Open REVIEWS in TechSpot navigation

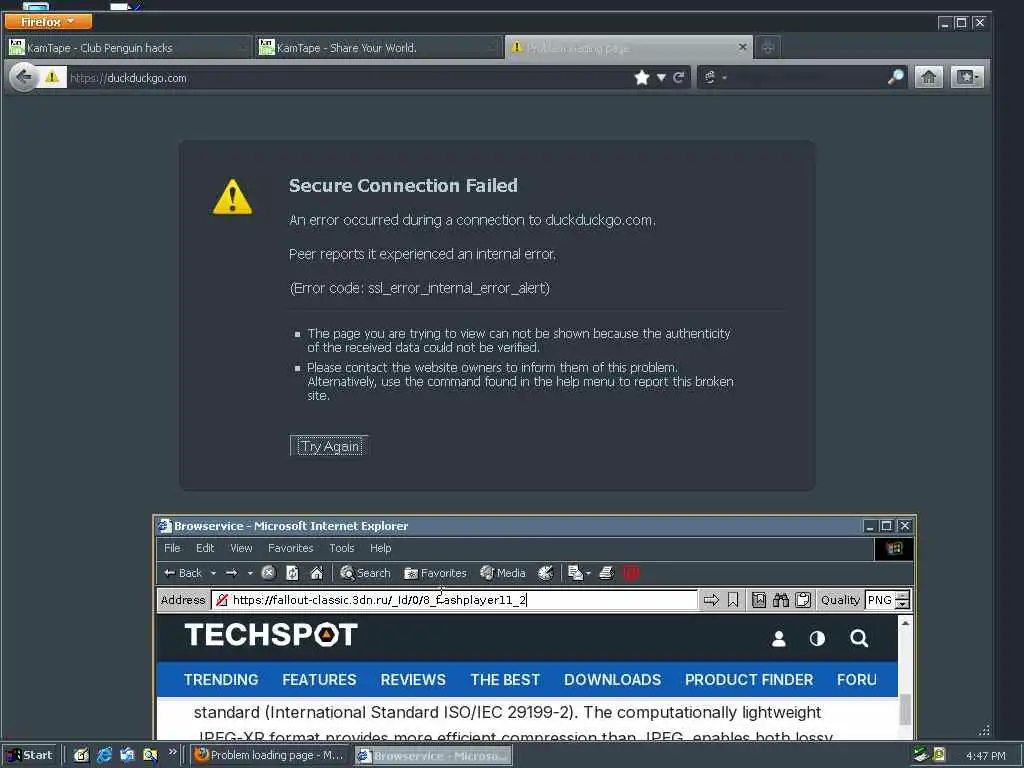click(x=413, y=680)
